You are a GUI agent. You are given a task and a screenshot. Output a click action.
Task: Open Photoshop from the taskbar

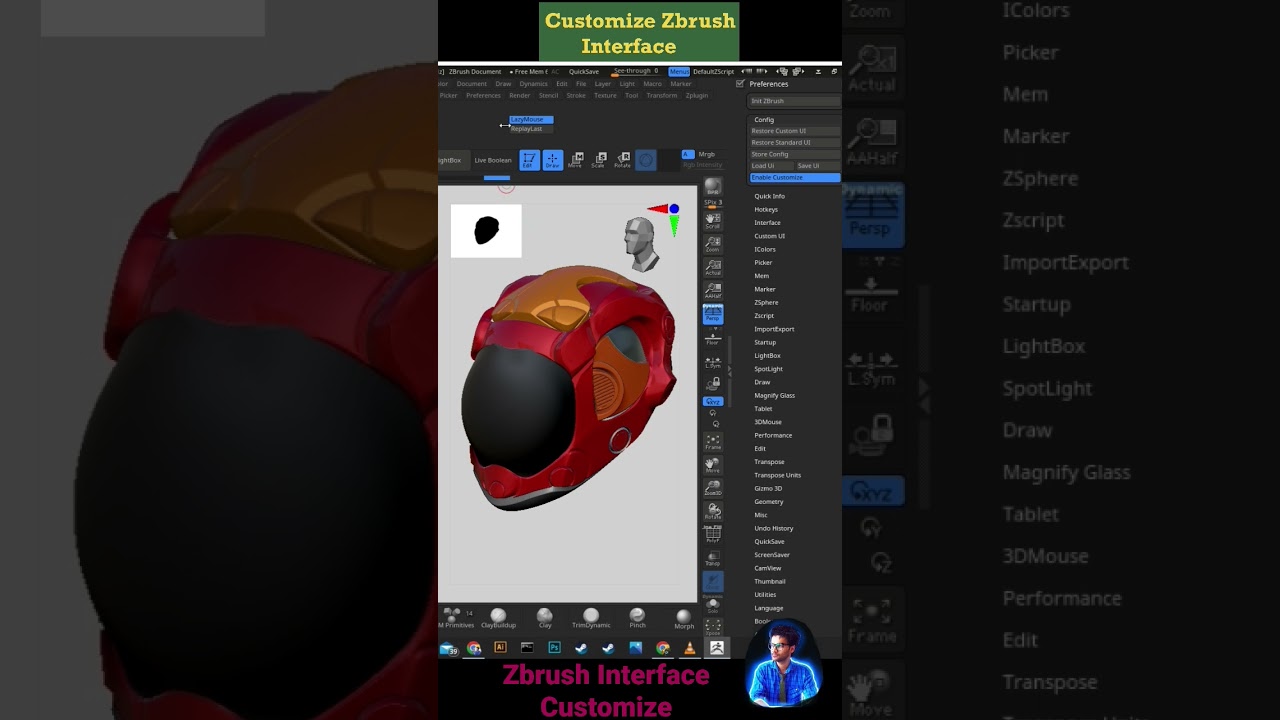[x=554, y=648]
